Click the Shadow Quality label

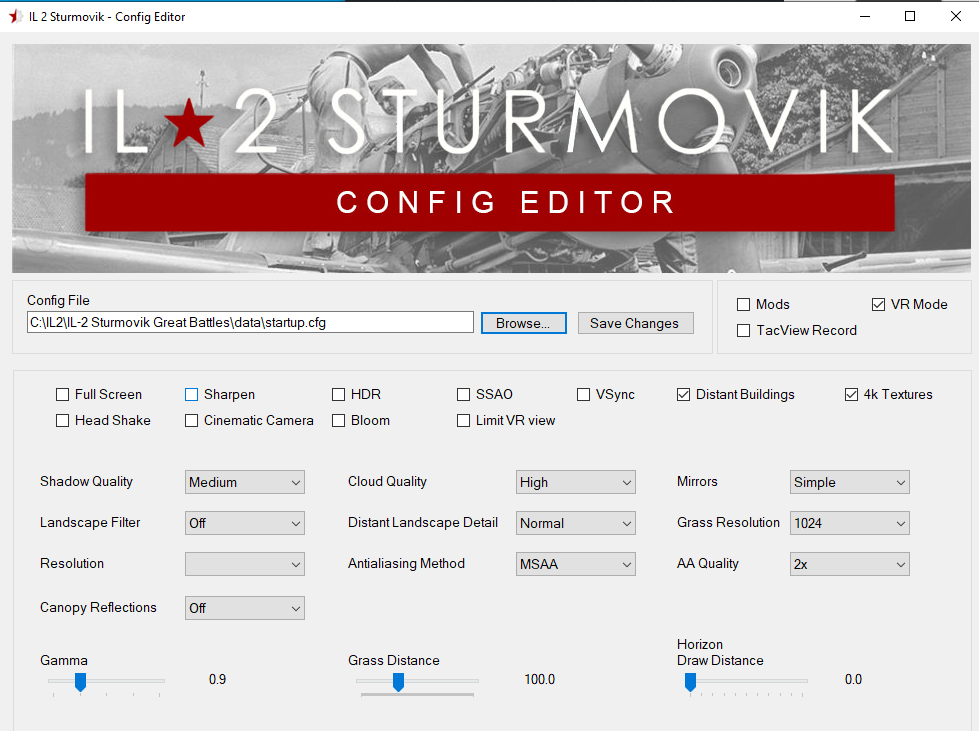86,481
